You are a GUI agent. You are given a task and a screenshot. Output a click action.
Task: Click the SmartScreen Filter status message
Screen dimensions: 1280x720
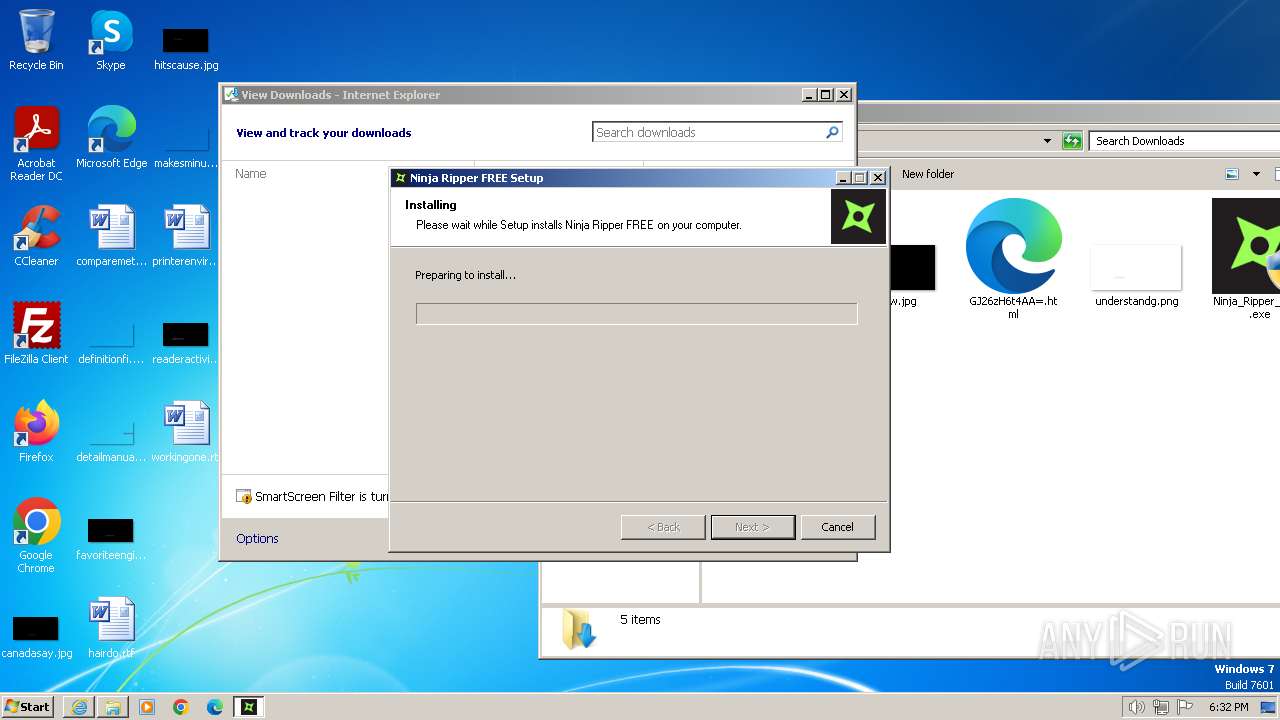pos(313,496)
